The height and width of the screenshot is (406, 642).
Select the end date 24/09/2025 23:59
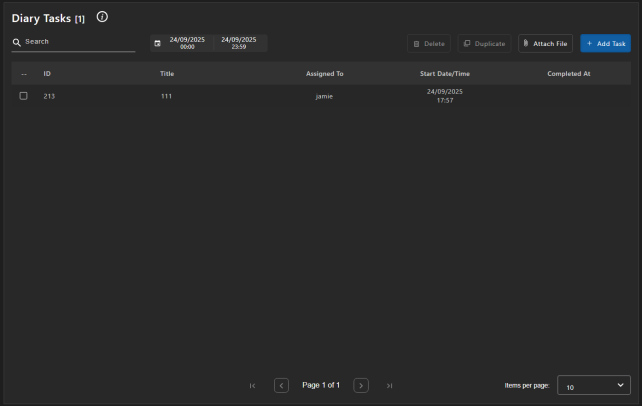[239, 43]
